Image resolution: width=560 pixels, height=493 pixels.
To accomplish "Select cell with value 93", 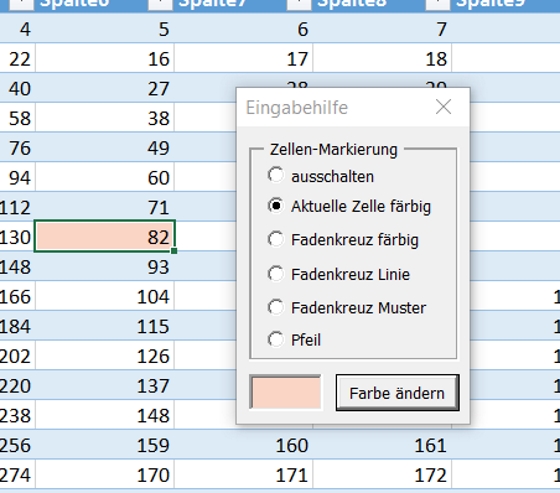I will (105, 266).
